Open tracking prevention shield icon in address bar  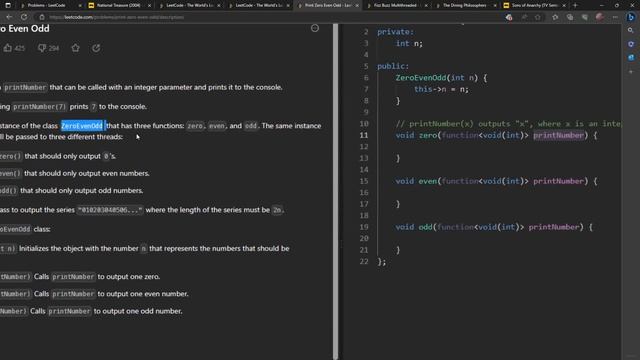point(509,17)
